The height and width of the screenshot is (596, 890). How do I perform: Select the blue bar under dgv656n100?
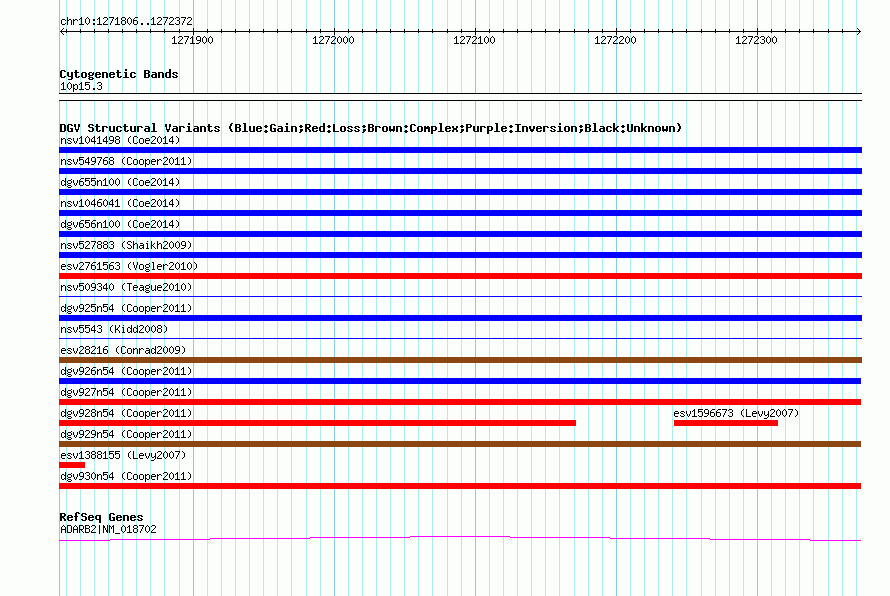(x=460, y=234)
